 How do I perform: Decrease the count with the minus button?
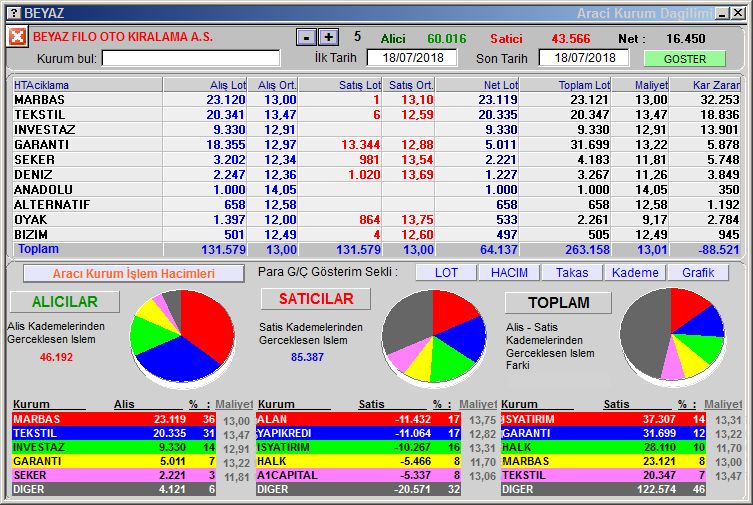[306, 37]
